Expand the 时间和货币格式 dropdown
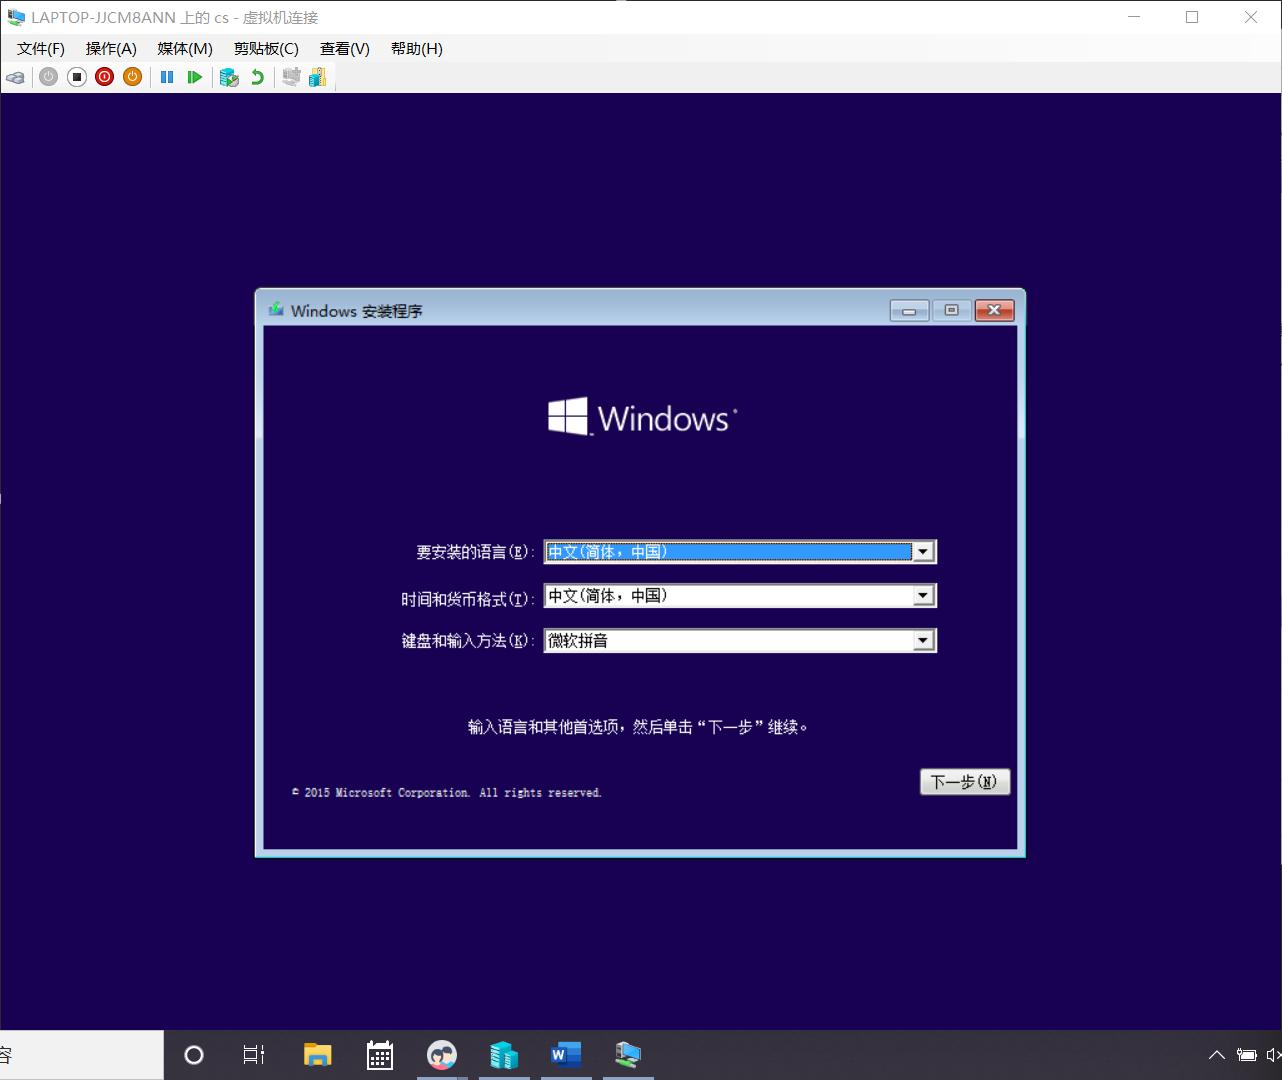This screenshot has height=1080, width=1282. tap(923, 596)
